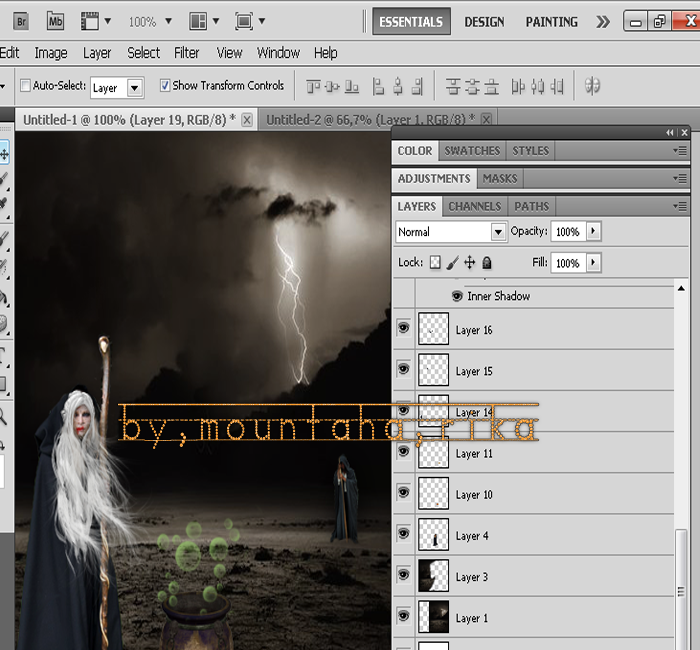Image resolution: width=700 pixels, height=650 pixels.
Task: Click Align Top Edges icon
Action: [x=313, y=86]
